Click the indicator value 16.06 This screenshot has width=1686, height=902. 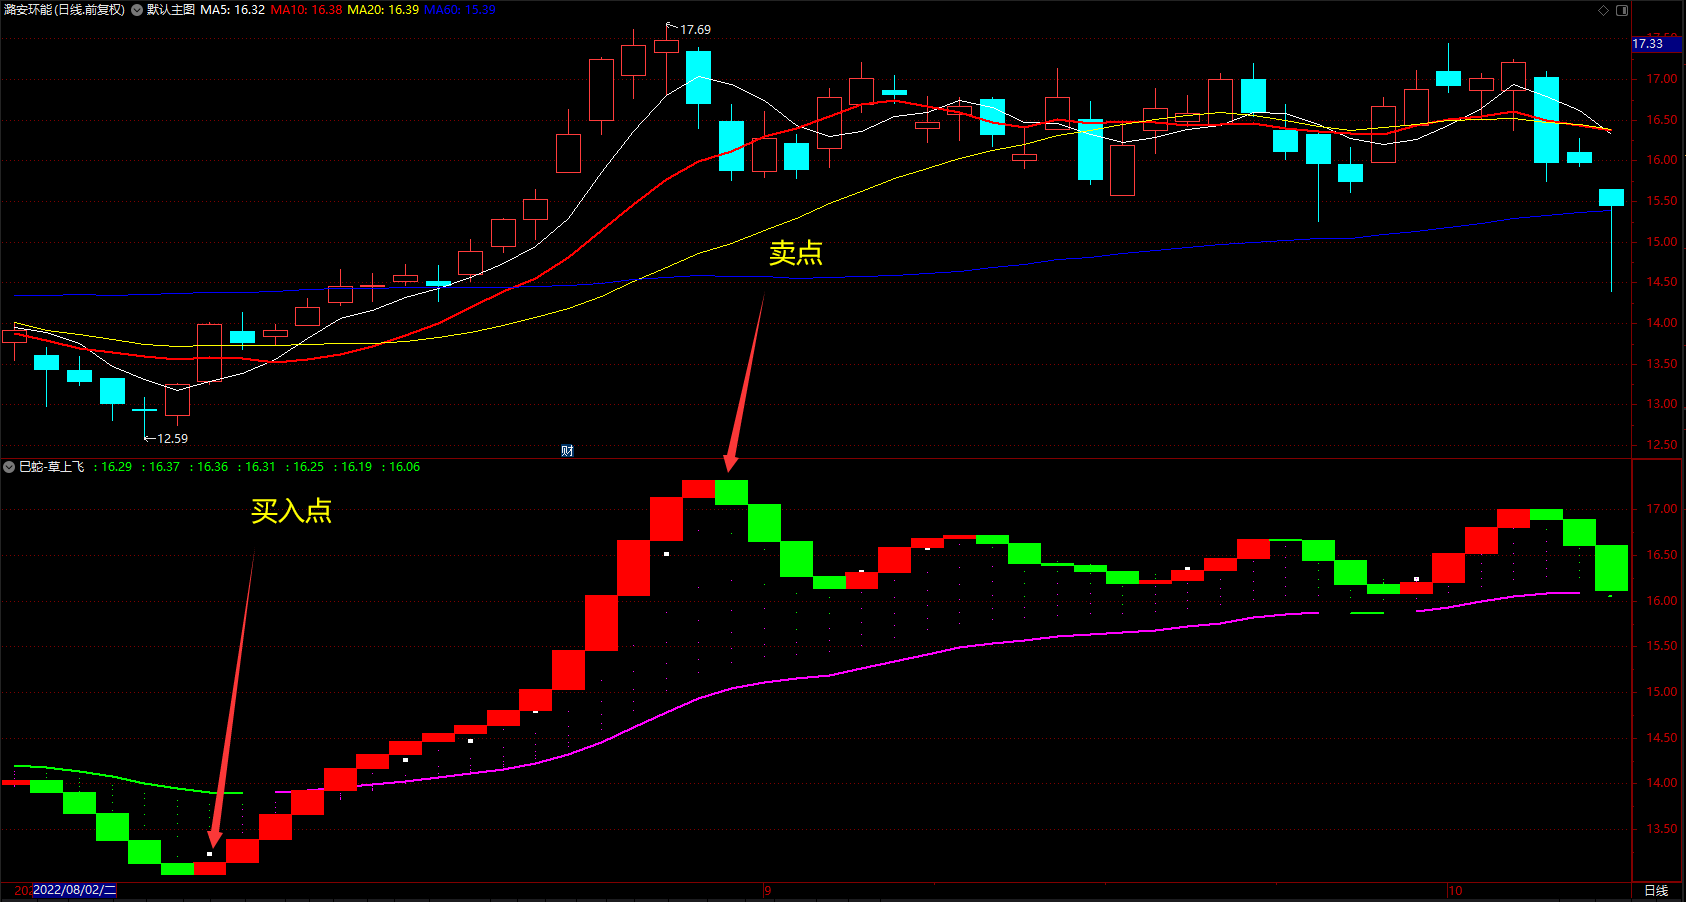click(x=404, y=467)
